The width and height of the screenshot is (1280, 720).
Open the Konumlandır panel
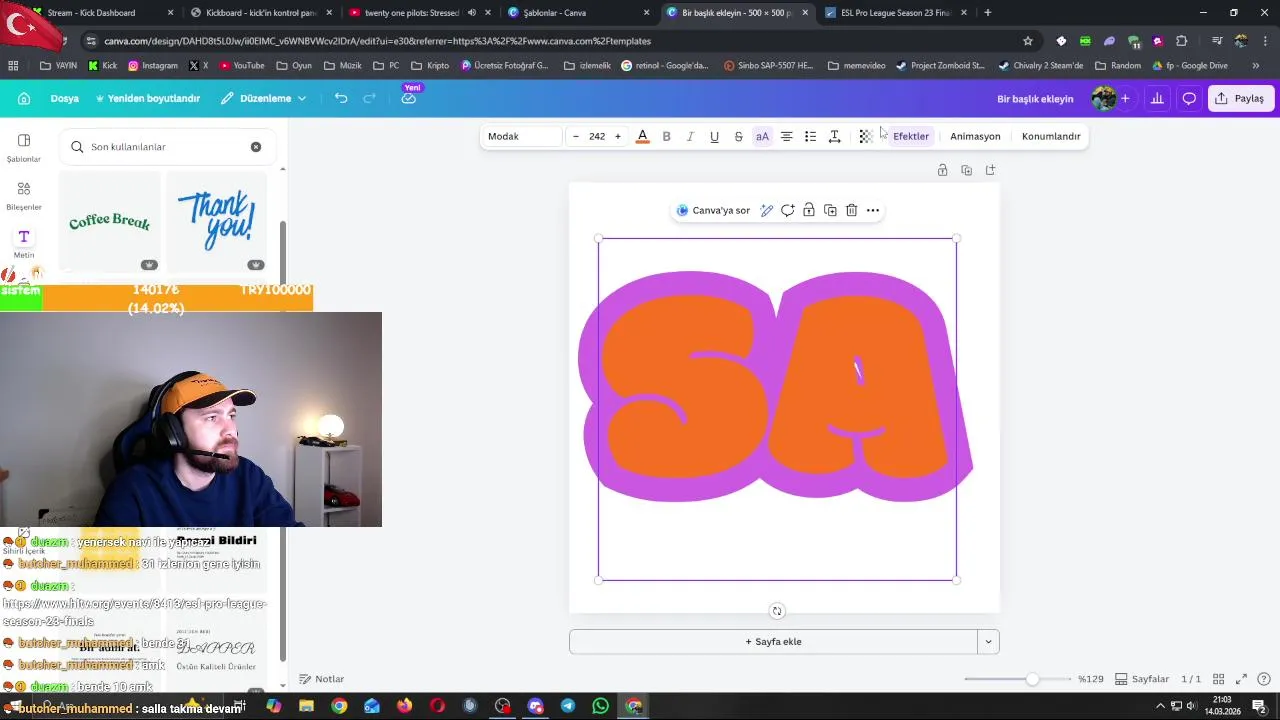tap(1051, 136)
